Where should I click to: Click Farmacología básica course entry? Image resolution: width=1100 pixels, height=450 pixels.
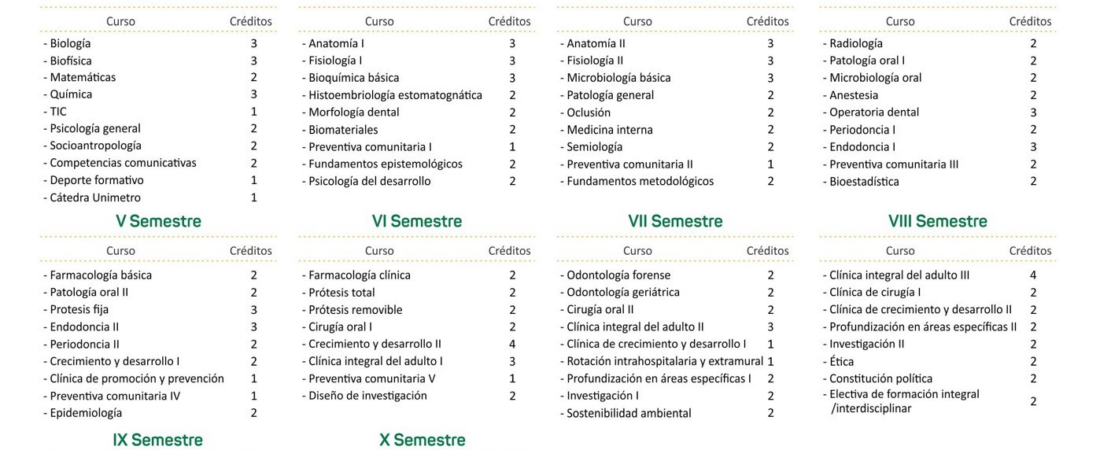[x=97, y=275]
